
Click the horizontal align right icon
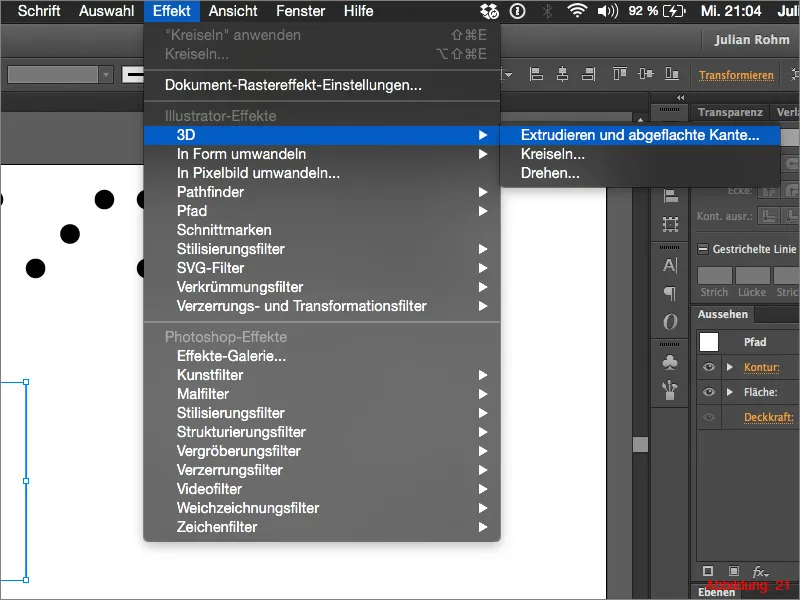click(589, 74)
